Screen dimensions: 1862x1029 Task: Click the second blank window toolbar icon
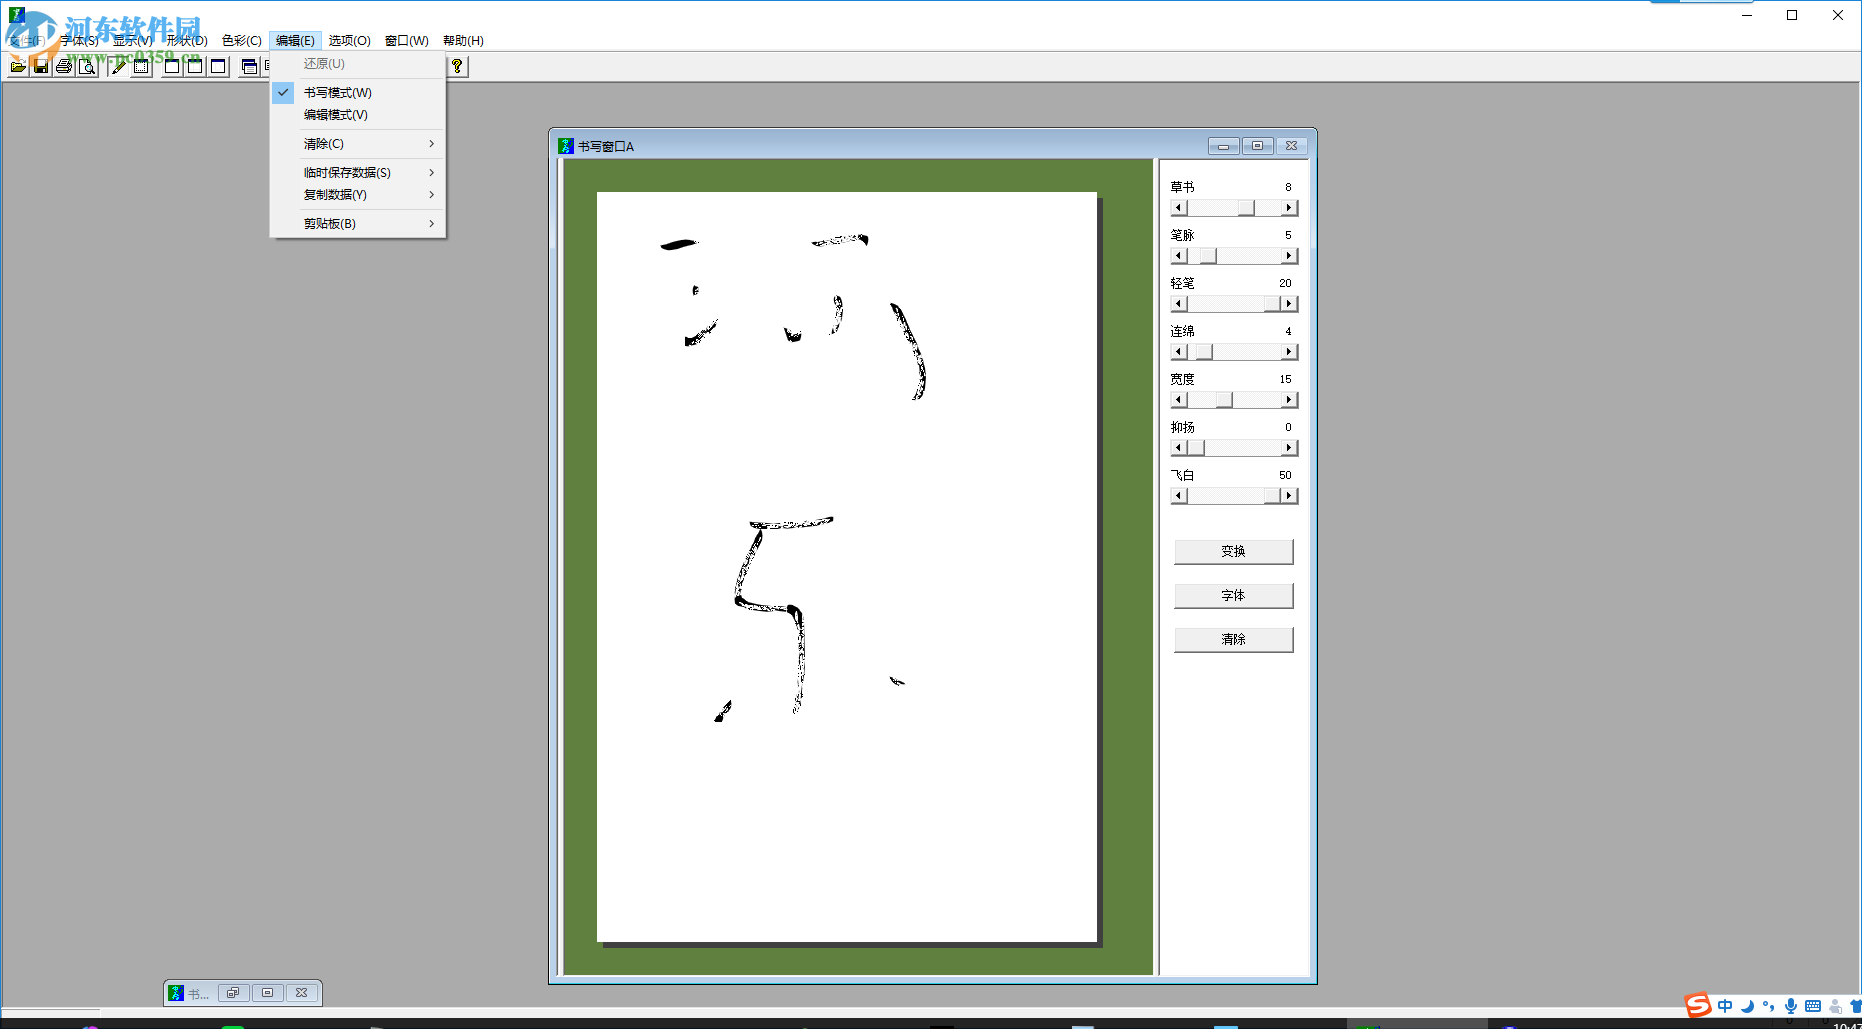coord(195,67)
